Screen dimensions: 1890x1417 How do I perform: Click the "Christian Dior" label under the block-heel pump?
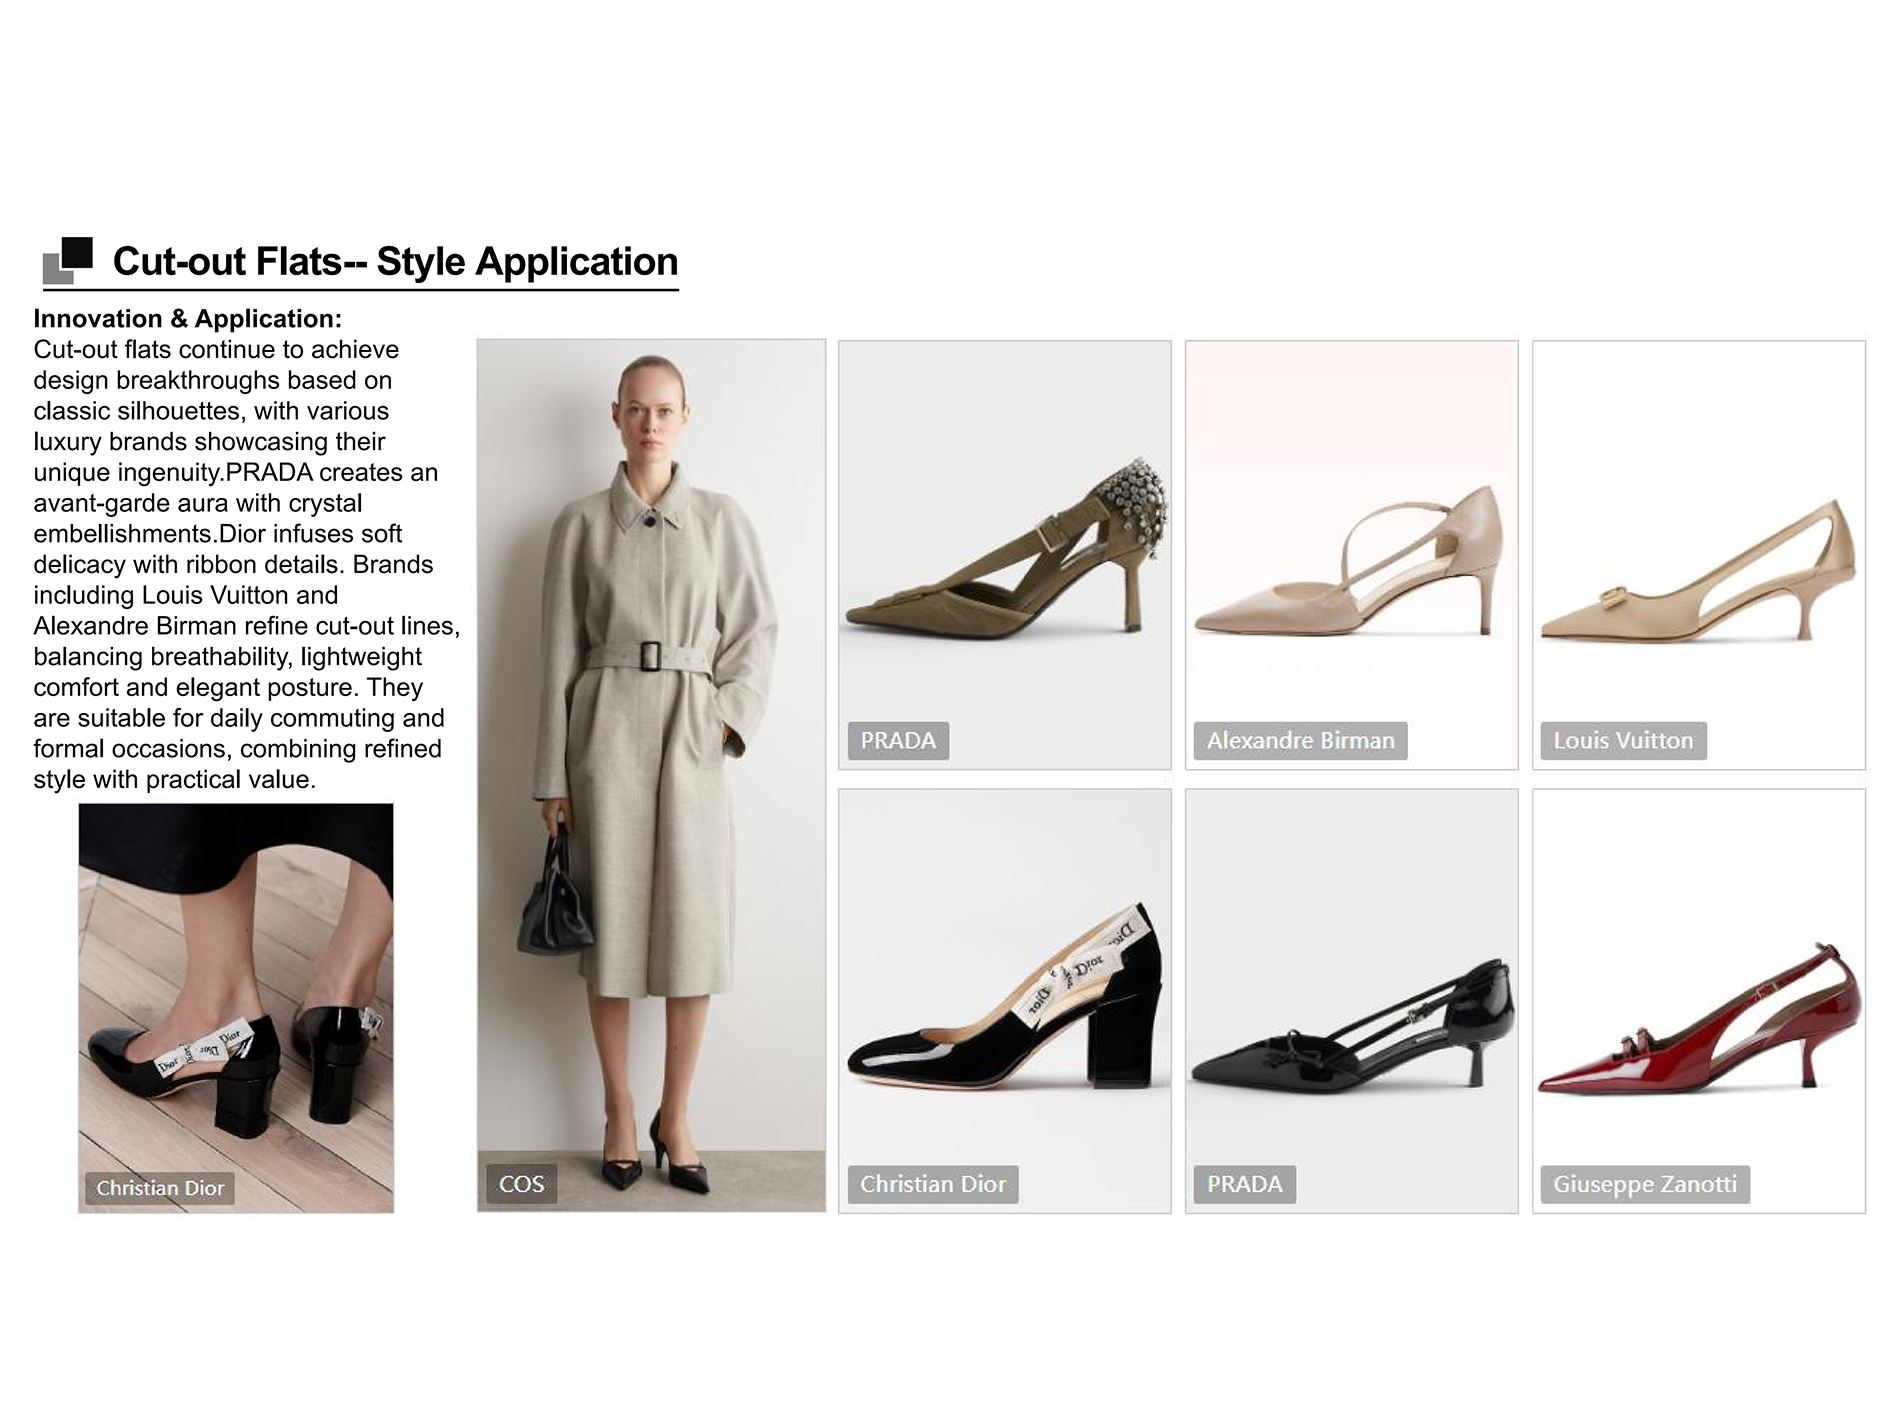[x=933, y=1184]
